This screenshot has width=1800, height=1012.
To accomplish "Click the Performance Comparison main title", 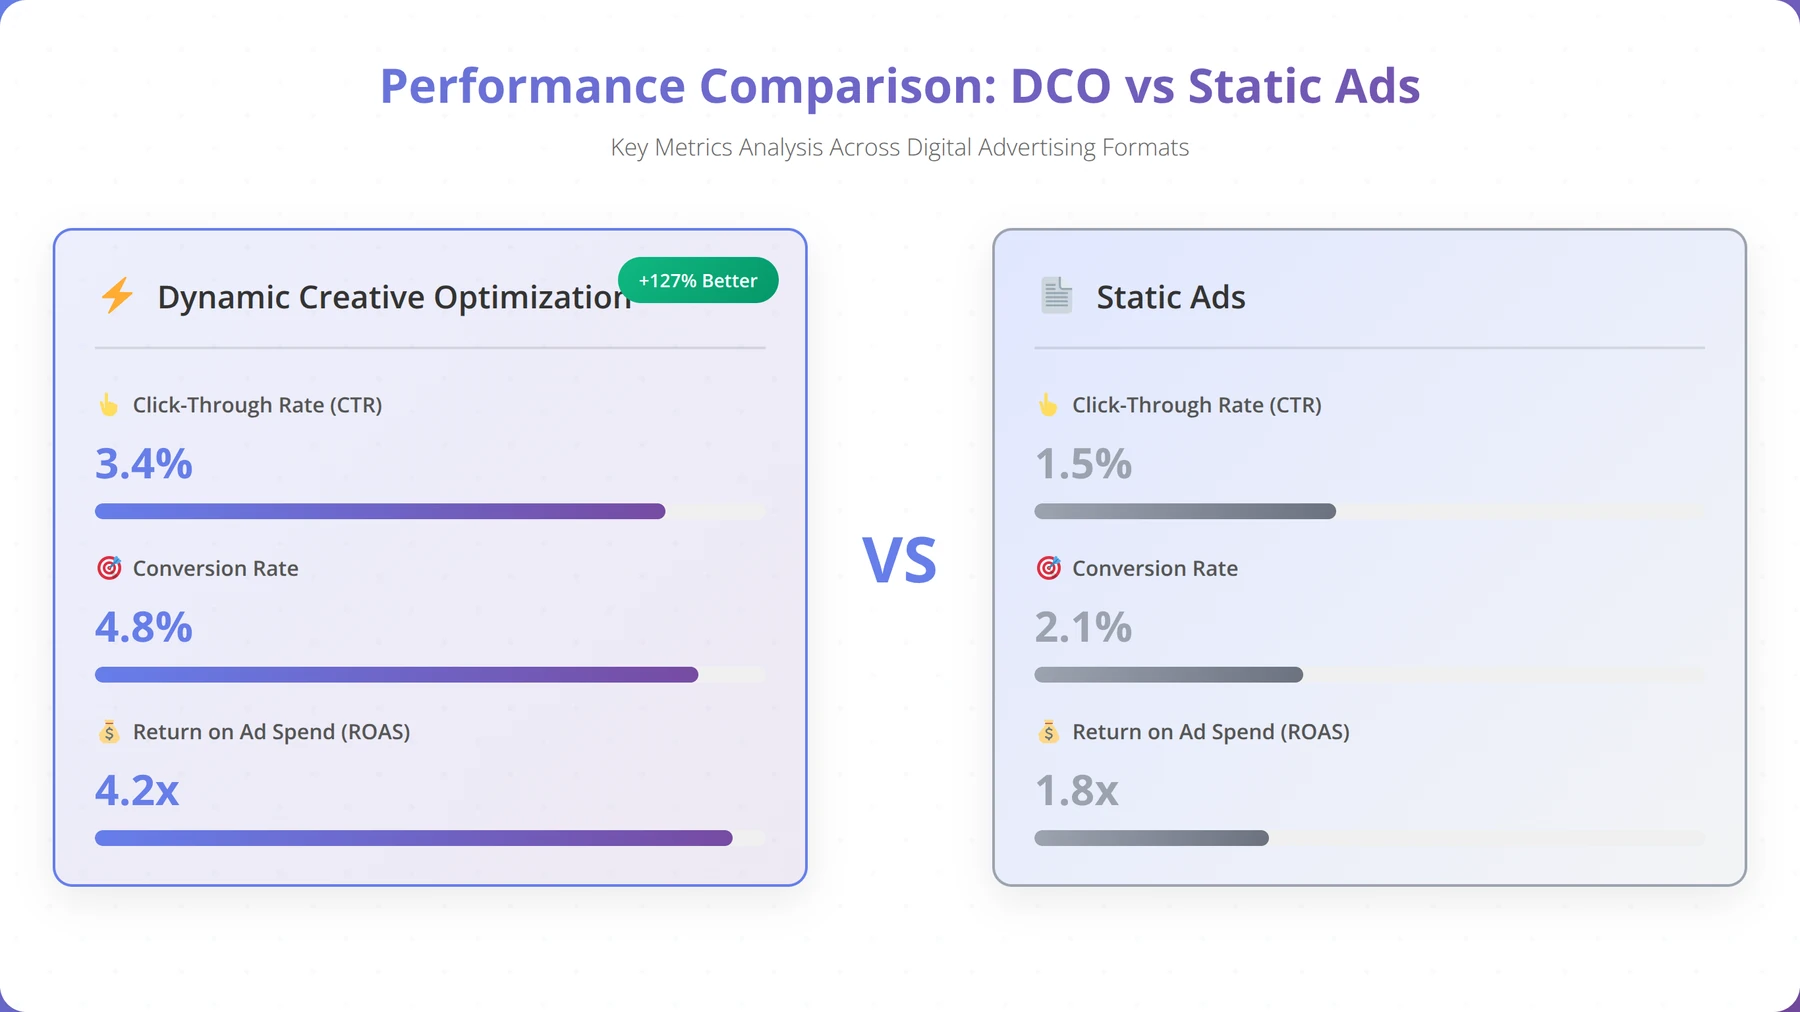I will point(900,86).
